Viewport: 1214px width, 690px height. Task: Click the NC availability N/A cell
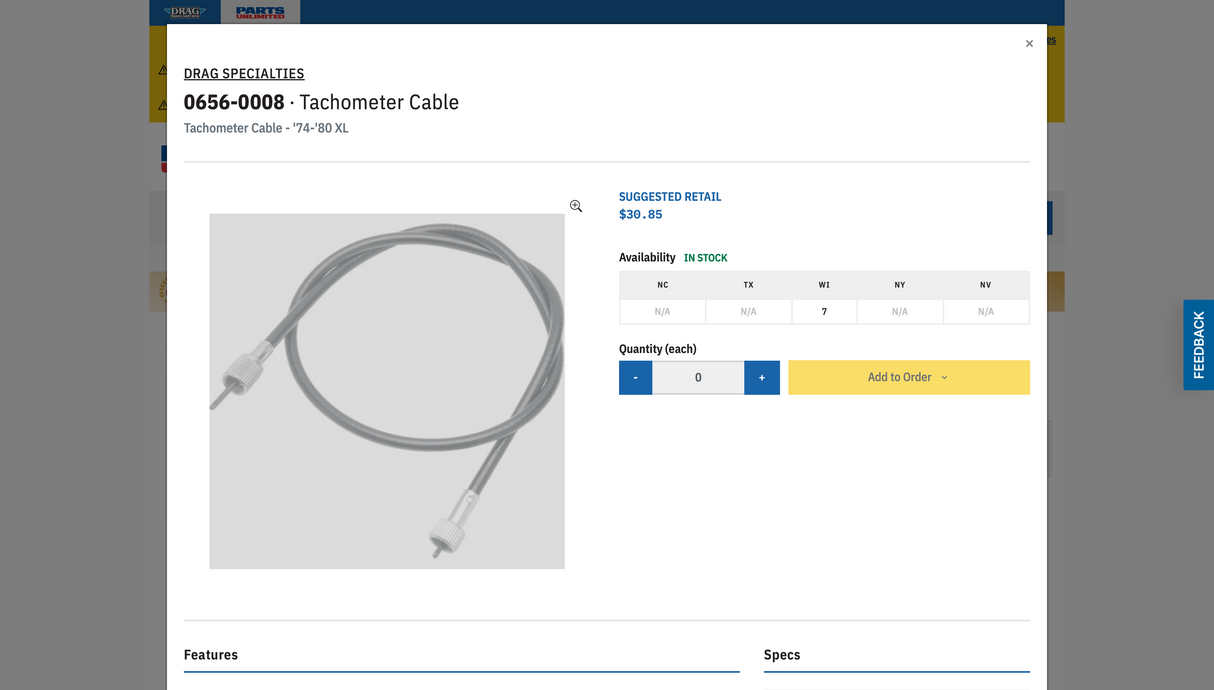click(662, 312)
